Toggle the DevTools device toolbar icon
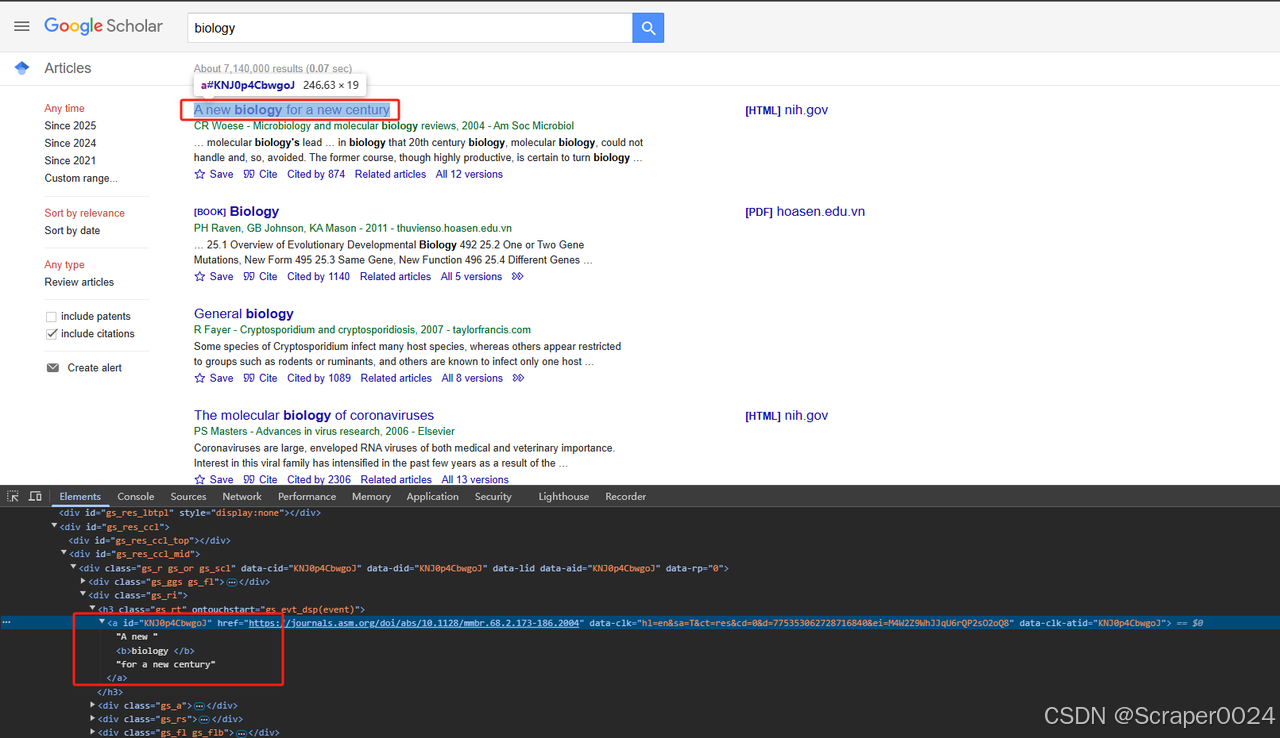Screen dimensions: 1280x738 point(35,496)
